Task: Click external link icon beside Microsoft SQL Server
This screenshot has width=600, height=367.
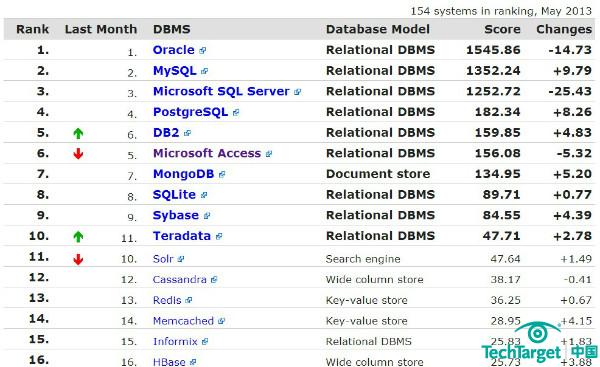Action: [297, 92]
